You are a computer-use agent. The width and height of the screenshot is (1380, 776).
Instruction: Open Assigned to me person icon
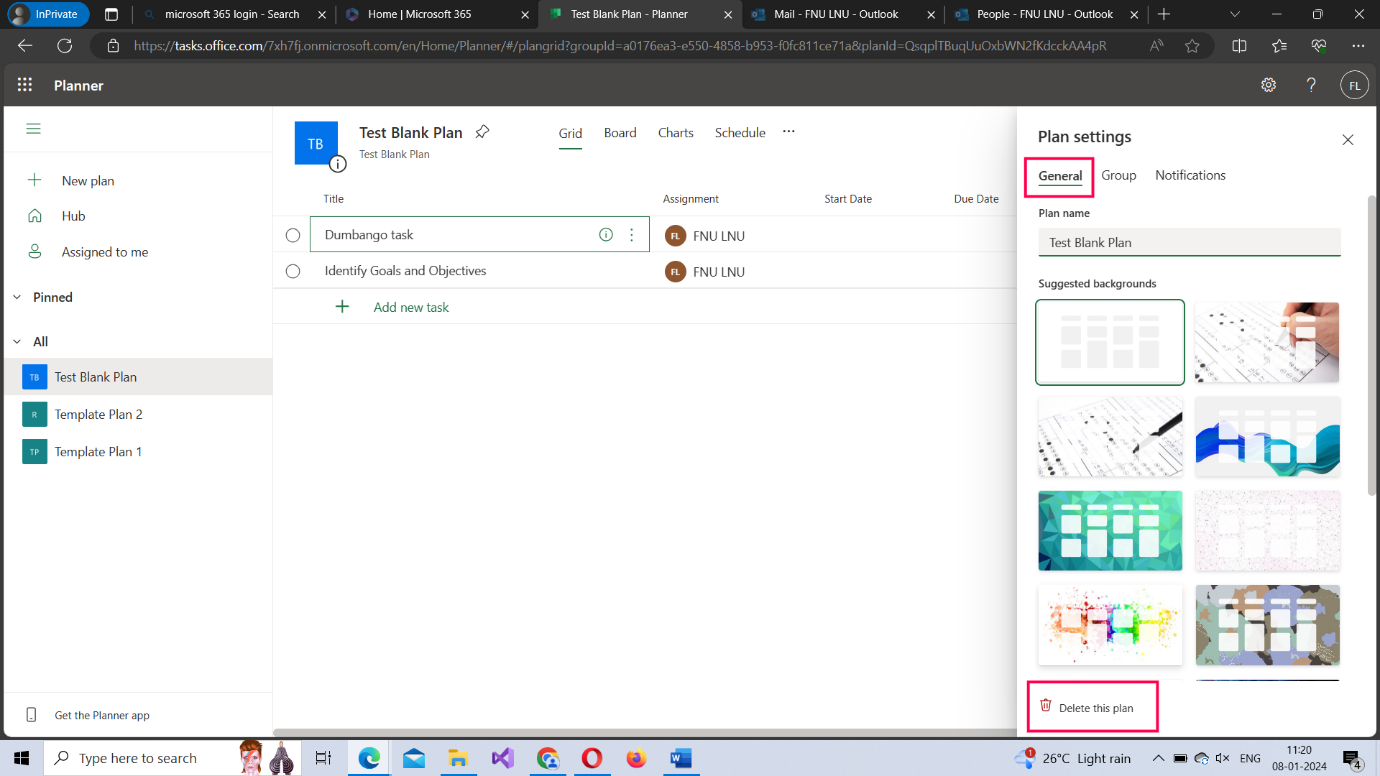tap(35, 252)
